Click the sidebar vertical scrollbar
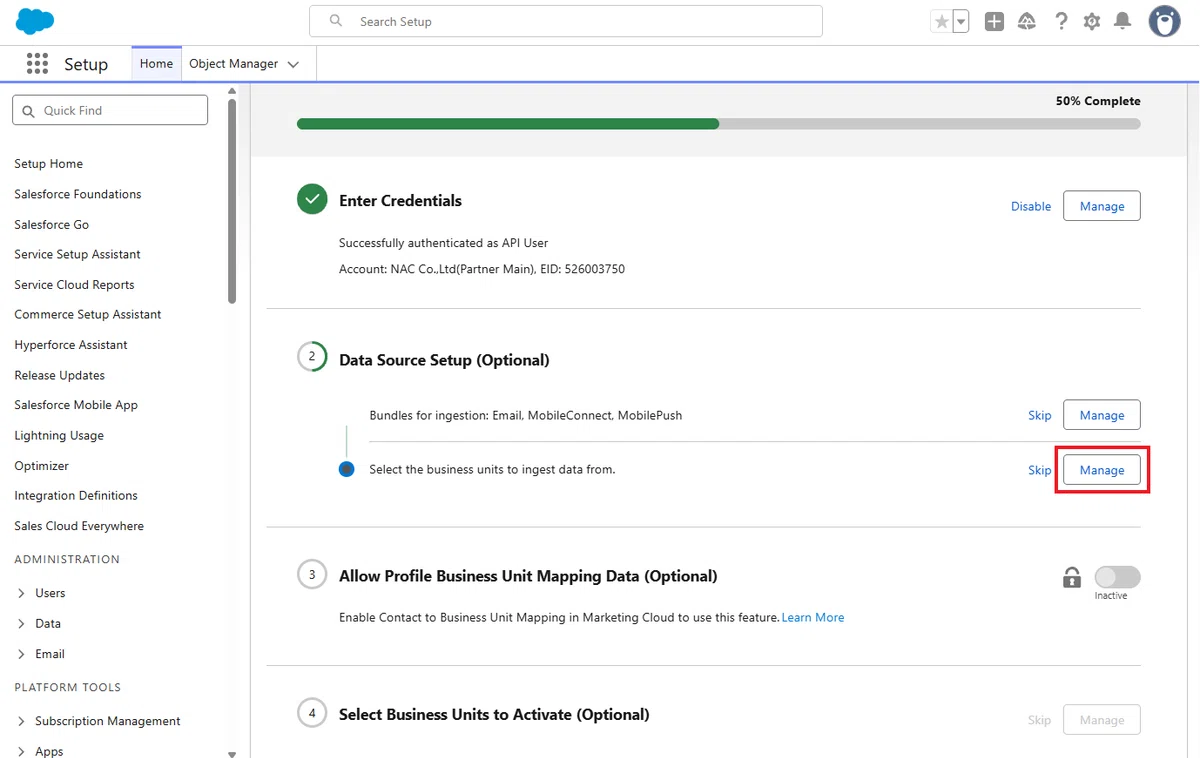Image resolution: width=1200 pixels, height=758 pixels. pyautogui.click(x=232, y=200)
